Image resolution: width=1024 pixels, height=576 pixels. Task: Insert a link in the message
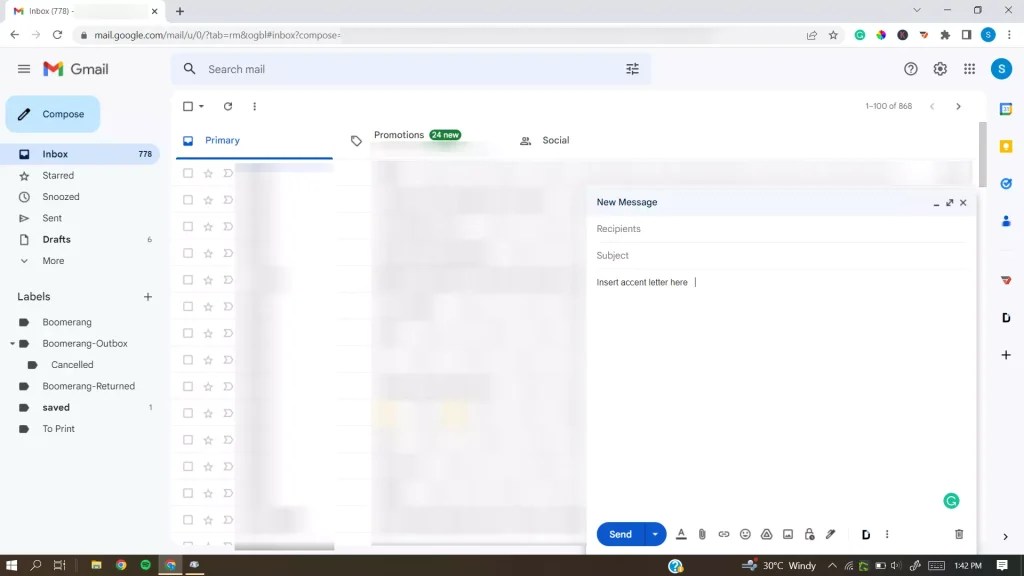(723, 534)
